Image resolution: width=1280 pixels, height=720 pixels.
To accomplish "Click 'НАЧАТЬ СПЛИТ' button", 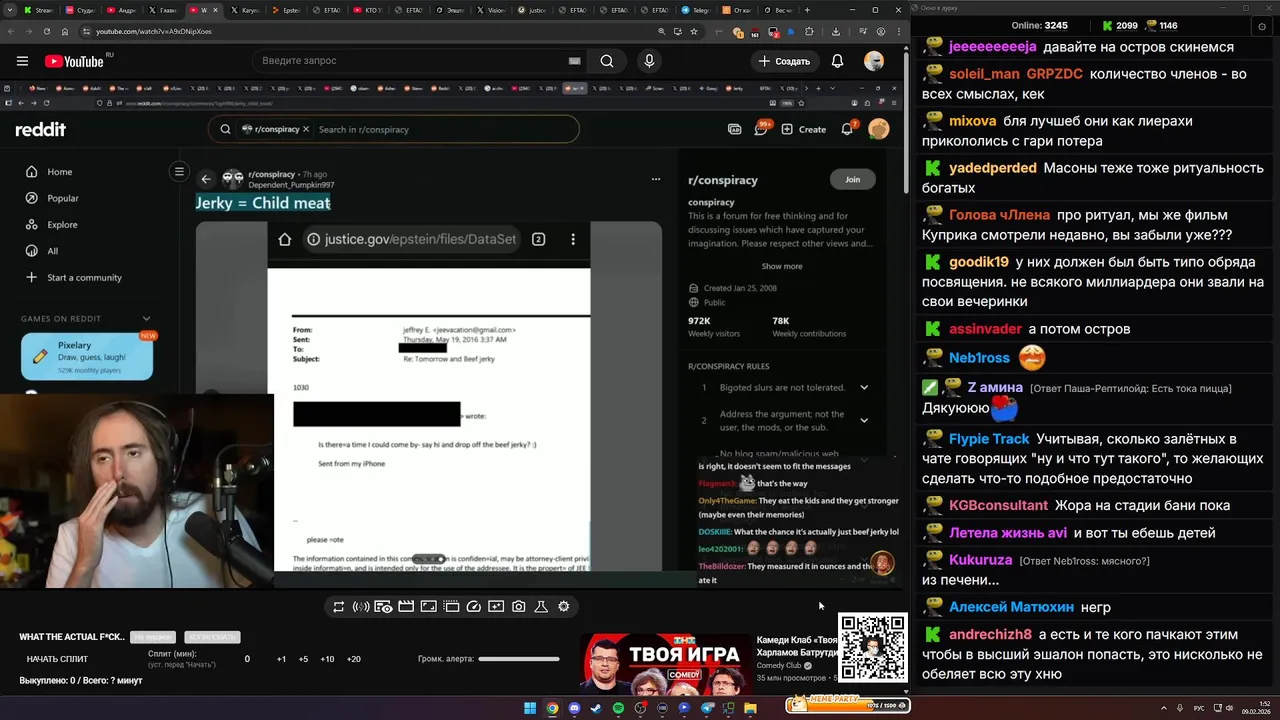I will pos(57,659).
